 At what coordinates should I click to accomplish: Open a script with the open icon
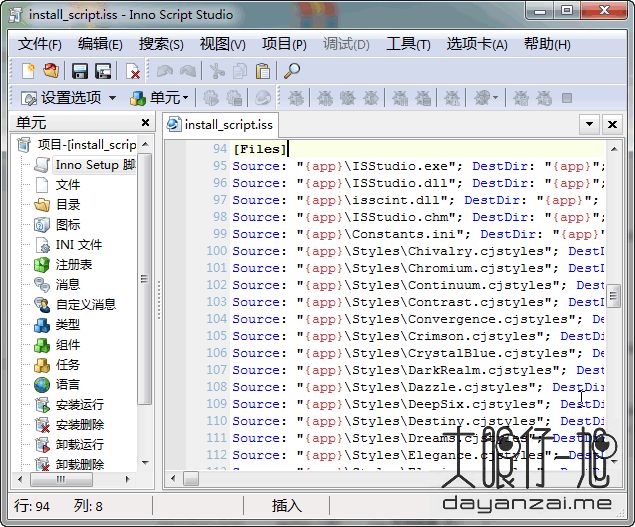point(51,71)
